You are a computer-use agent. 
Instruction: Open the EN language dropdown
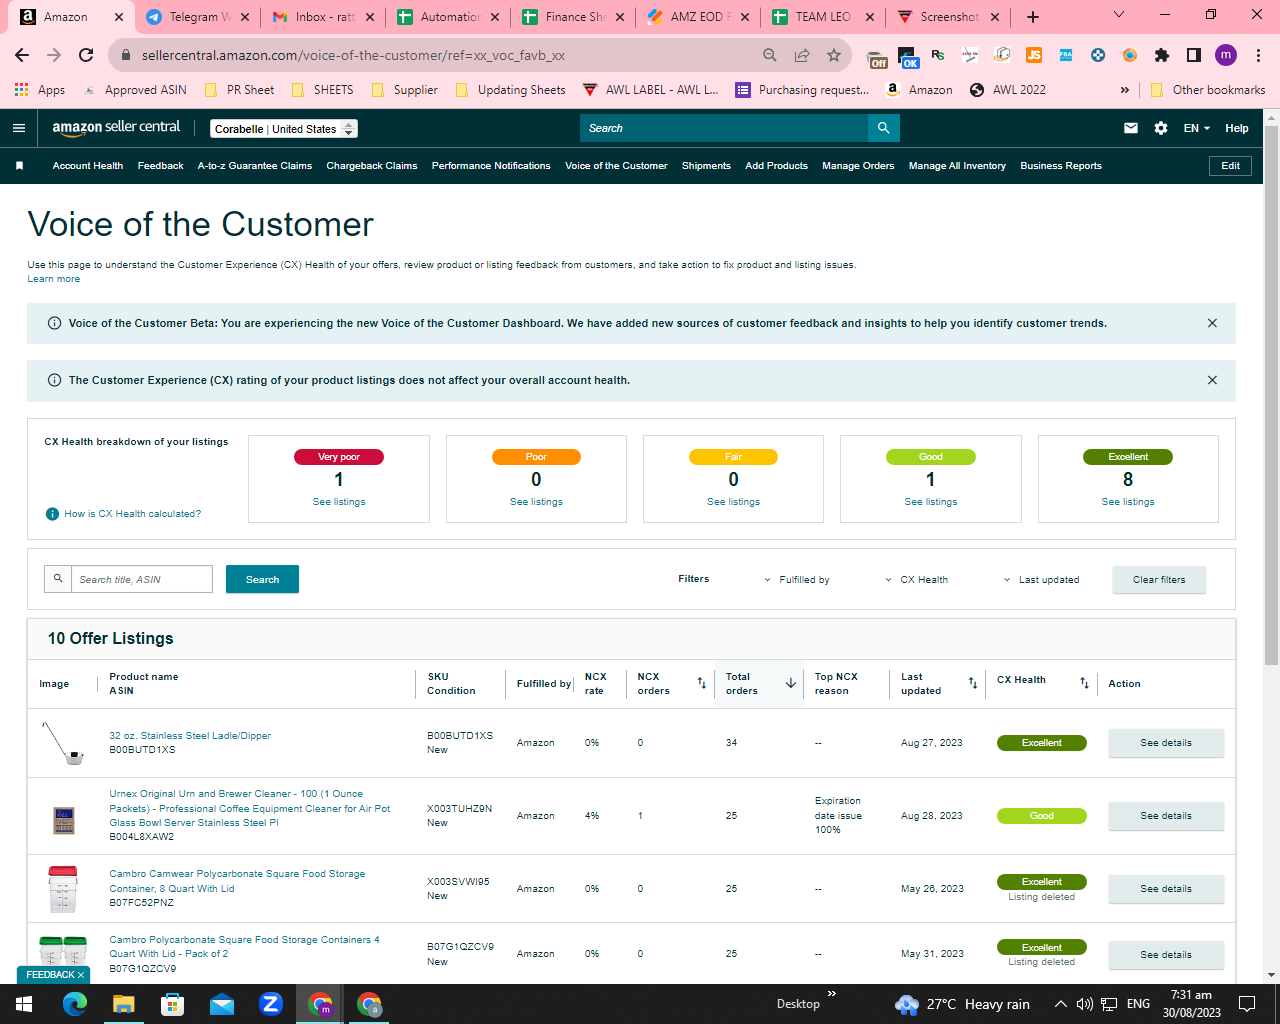pyautogui.click(x=1197, y=128)
